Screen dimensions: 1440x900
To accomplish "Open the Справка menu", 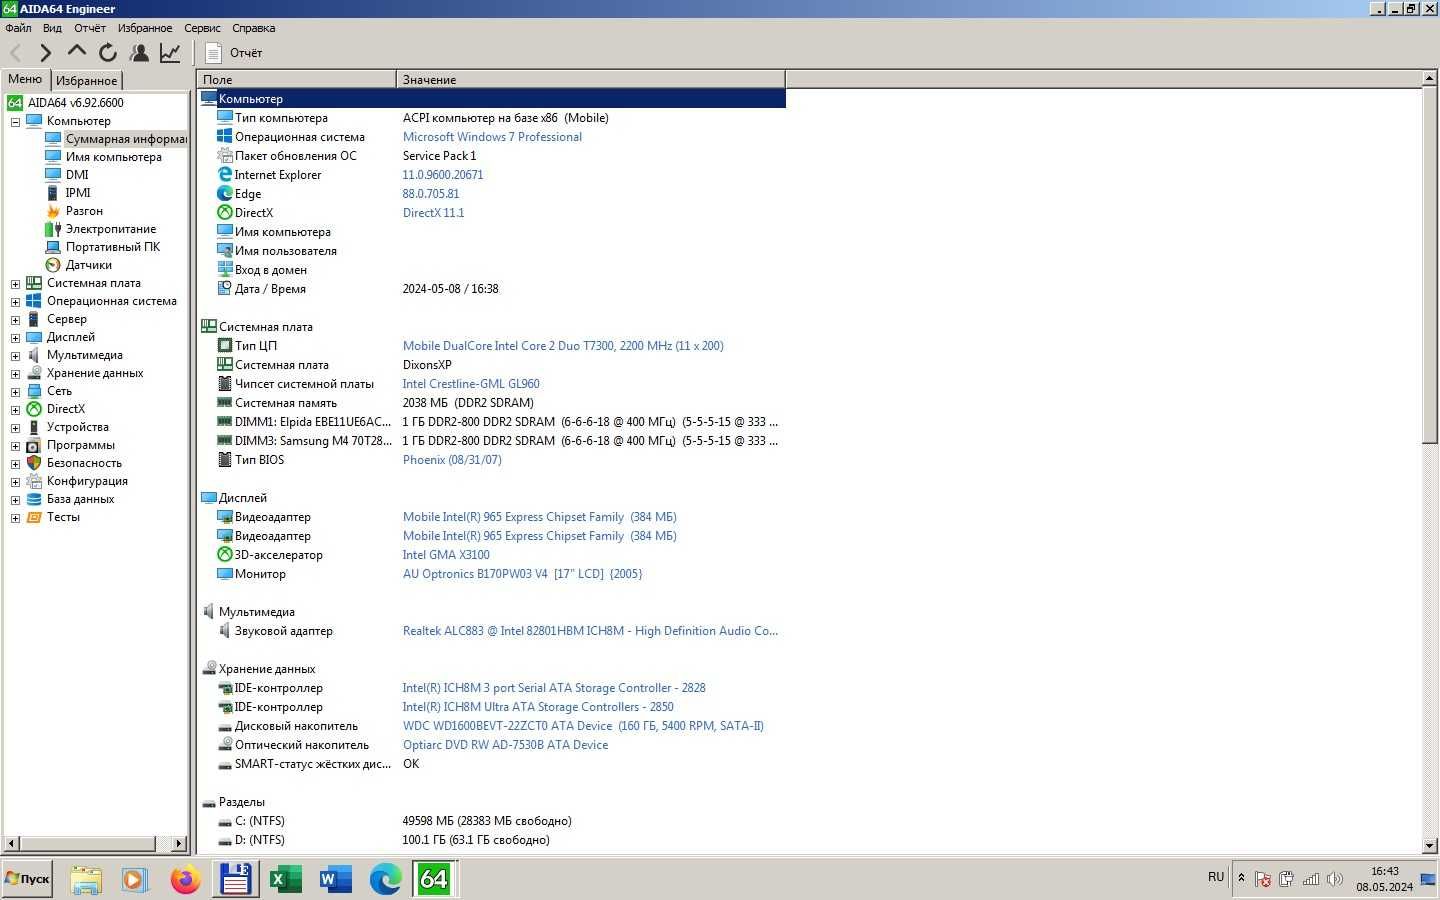I will 253,28.
